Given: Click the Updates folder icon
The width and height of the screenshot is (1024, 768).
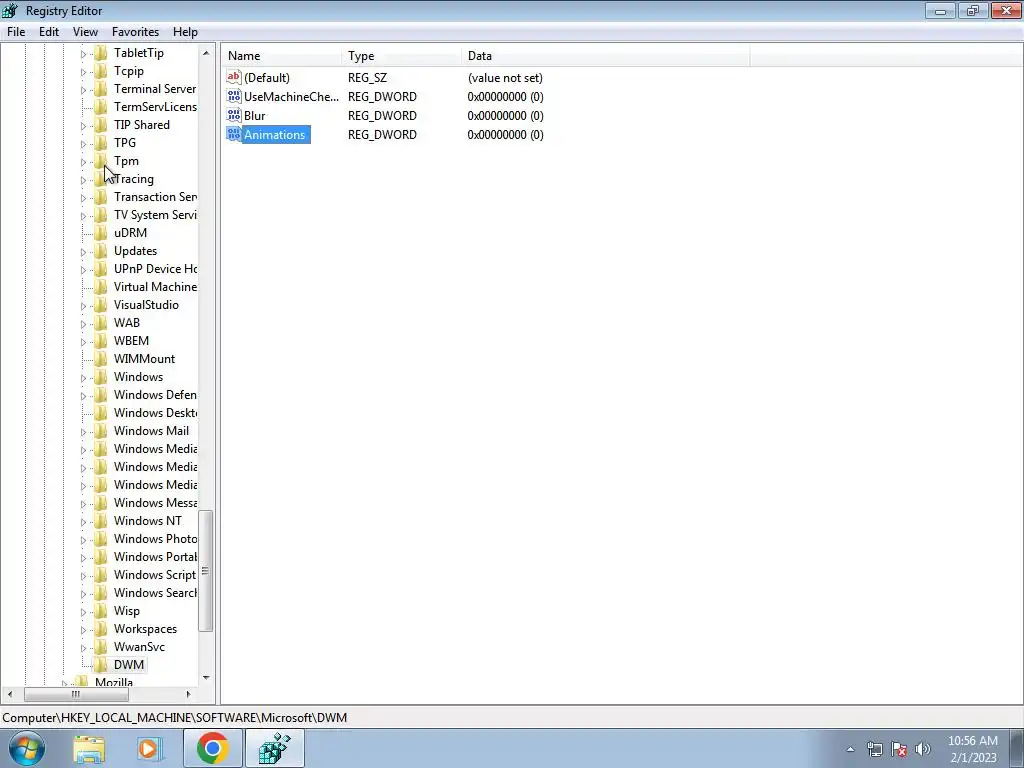Looking at the screenshot, I should tap(101, 251).
